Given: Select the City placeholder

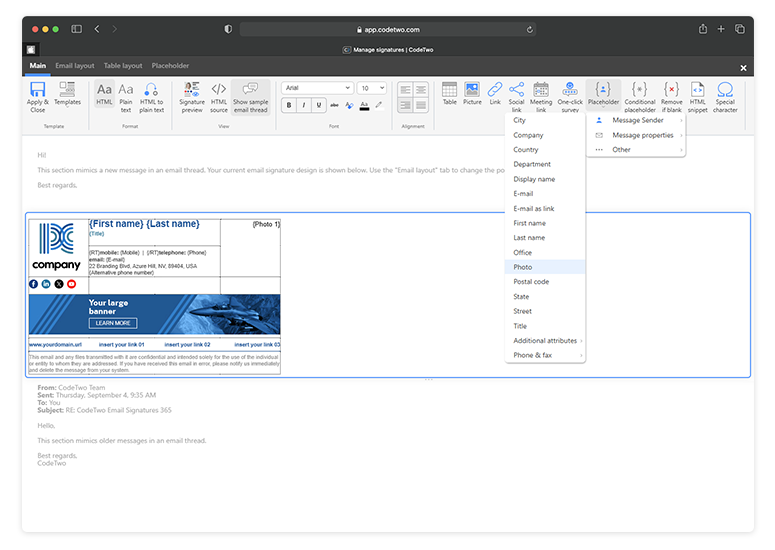Looking at the screenshot, I should point(545,120).
